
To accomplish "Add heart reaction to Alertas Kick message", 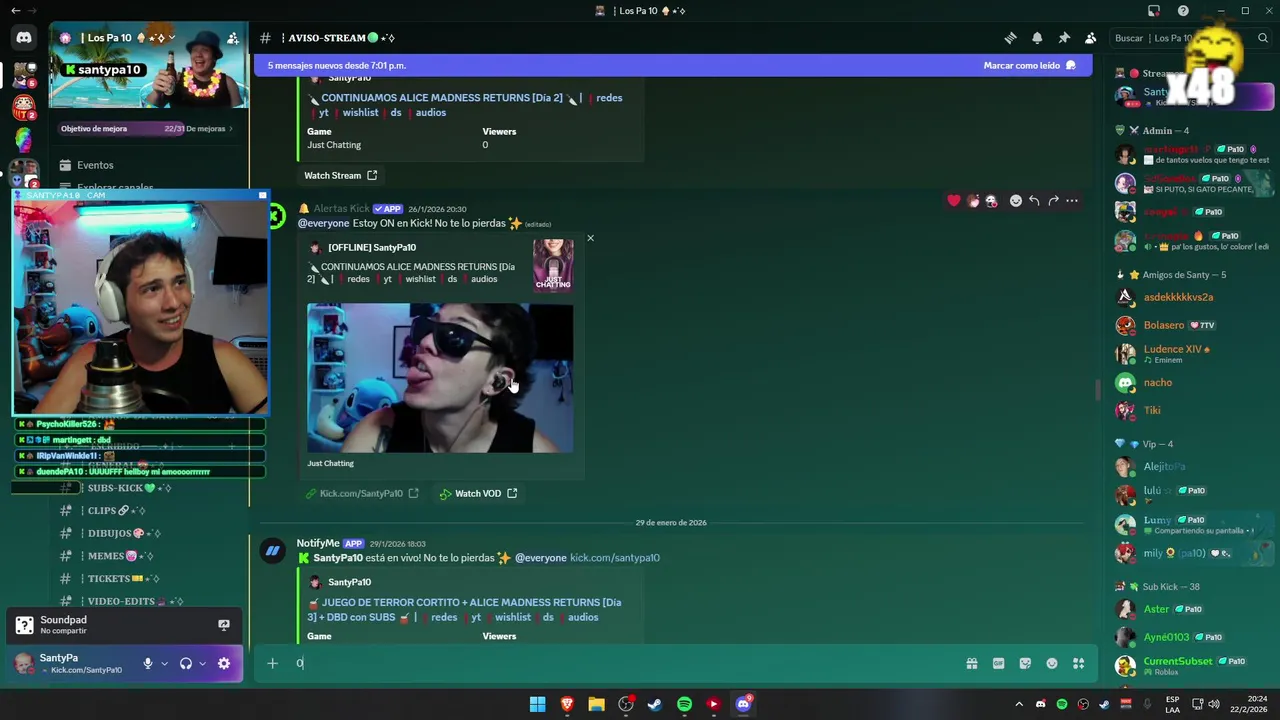I will click(x=954, y=201).
